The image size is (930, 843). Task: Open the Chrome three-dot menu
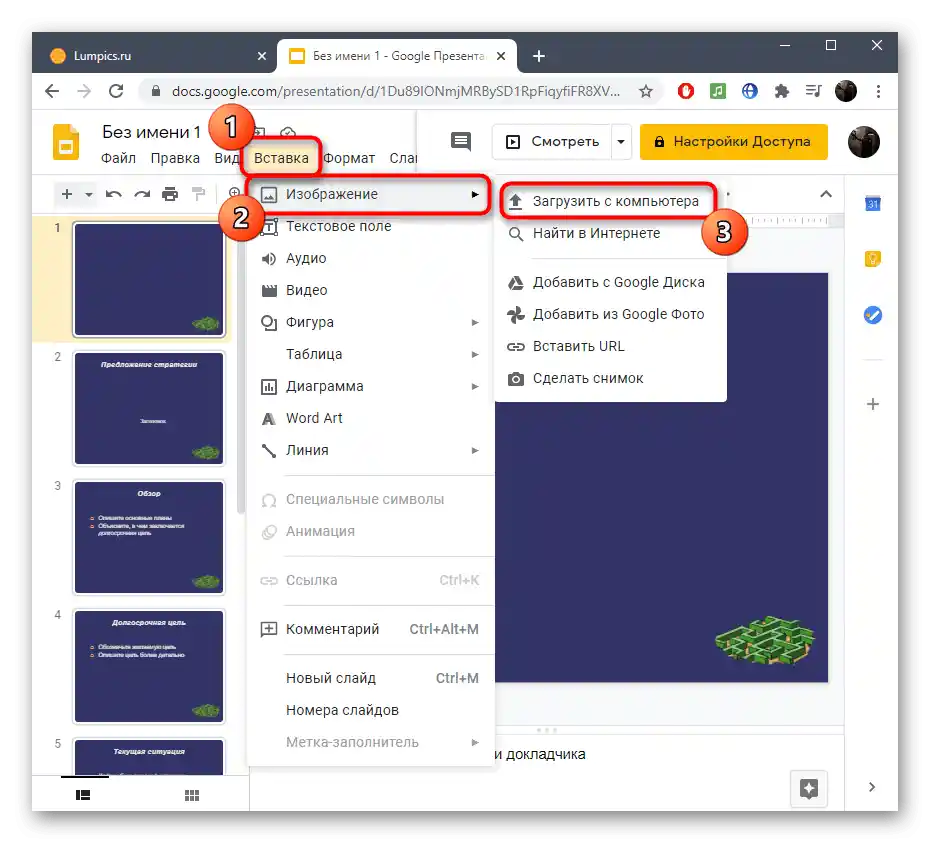(x=878, y=91)
